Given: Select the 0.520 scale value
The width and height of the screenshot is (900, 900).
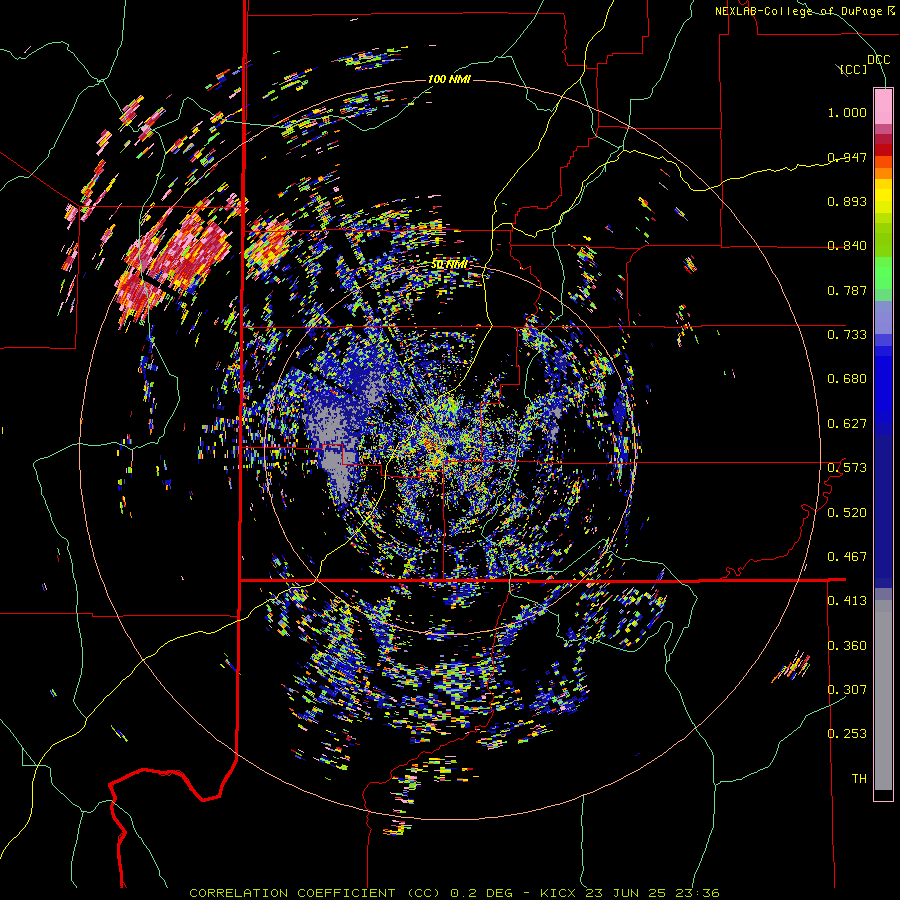Looking at the screenshot, I should (x=847, y=513).
